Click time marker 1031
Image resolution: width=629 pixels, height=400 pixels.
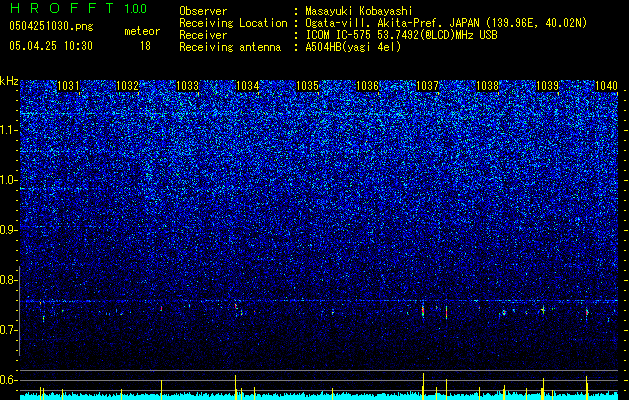[x=69, y=86]
